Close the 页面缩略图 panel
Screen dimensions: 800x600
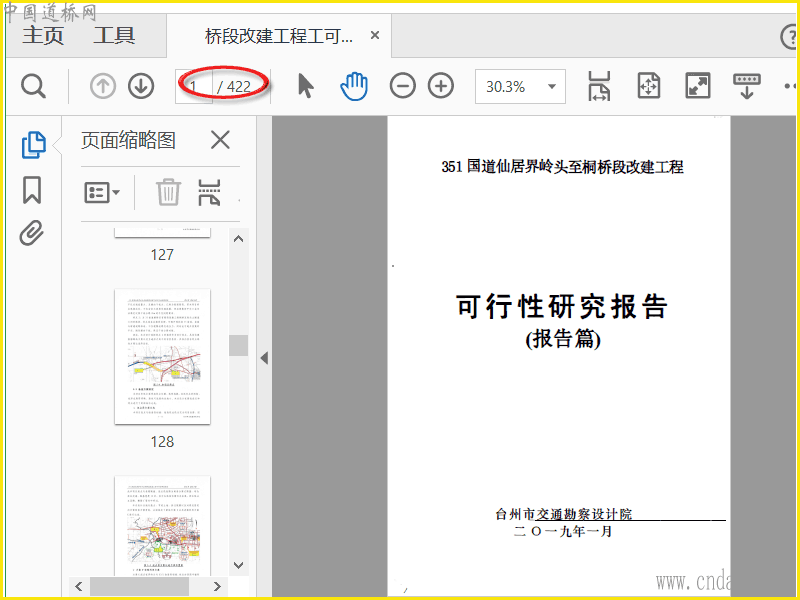pos(220,139)
